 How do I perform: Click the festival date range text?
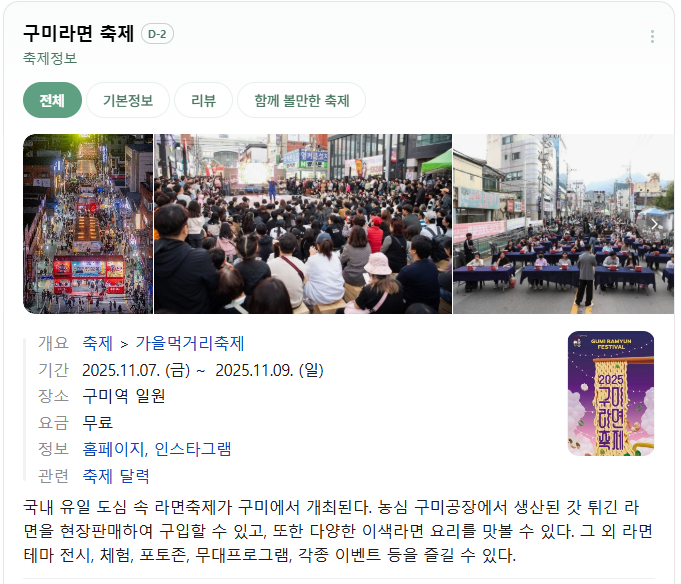pyautogui.click(x=203, y=370)
